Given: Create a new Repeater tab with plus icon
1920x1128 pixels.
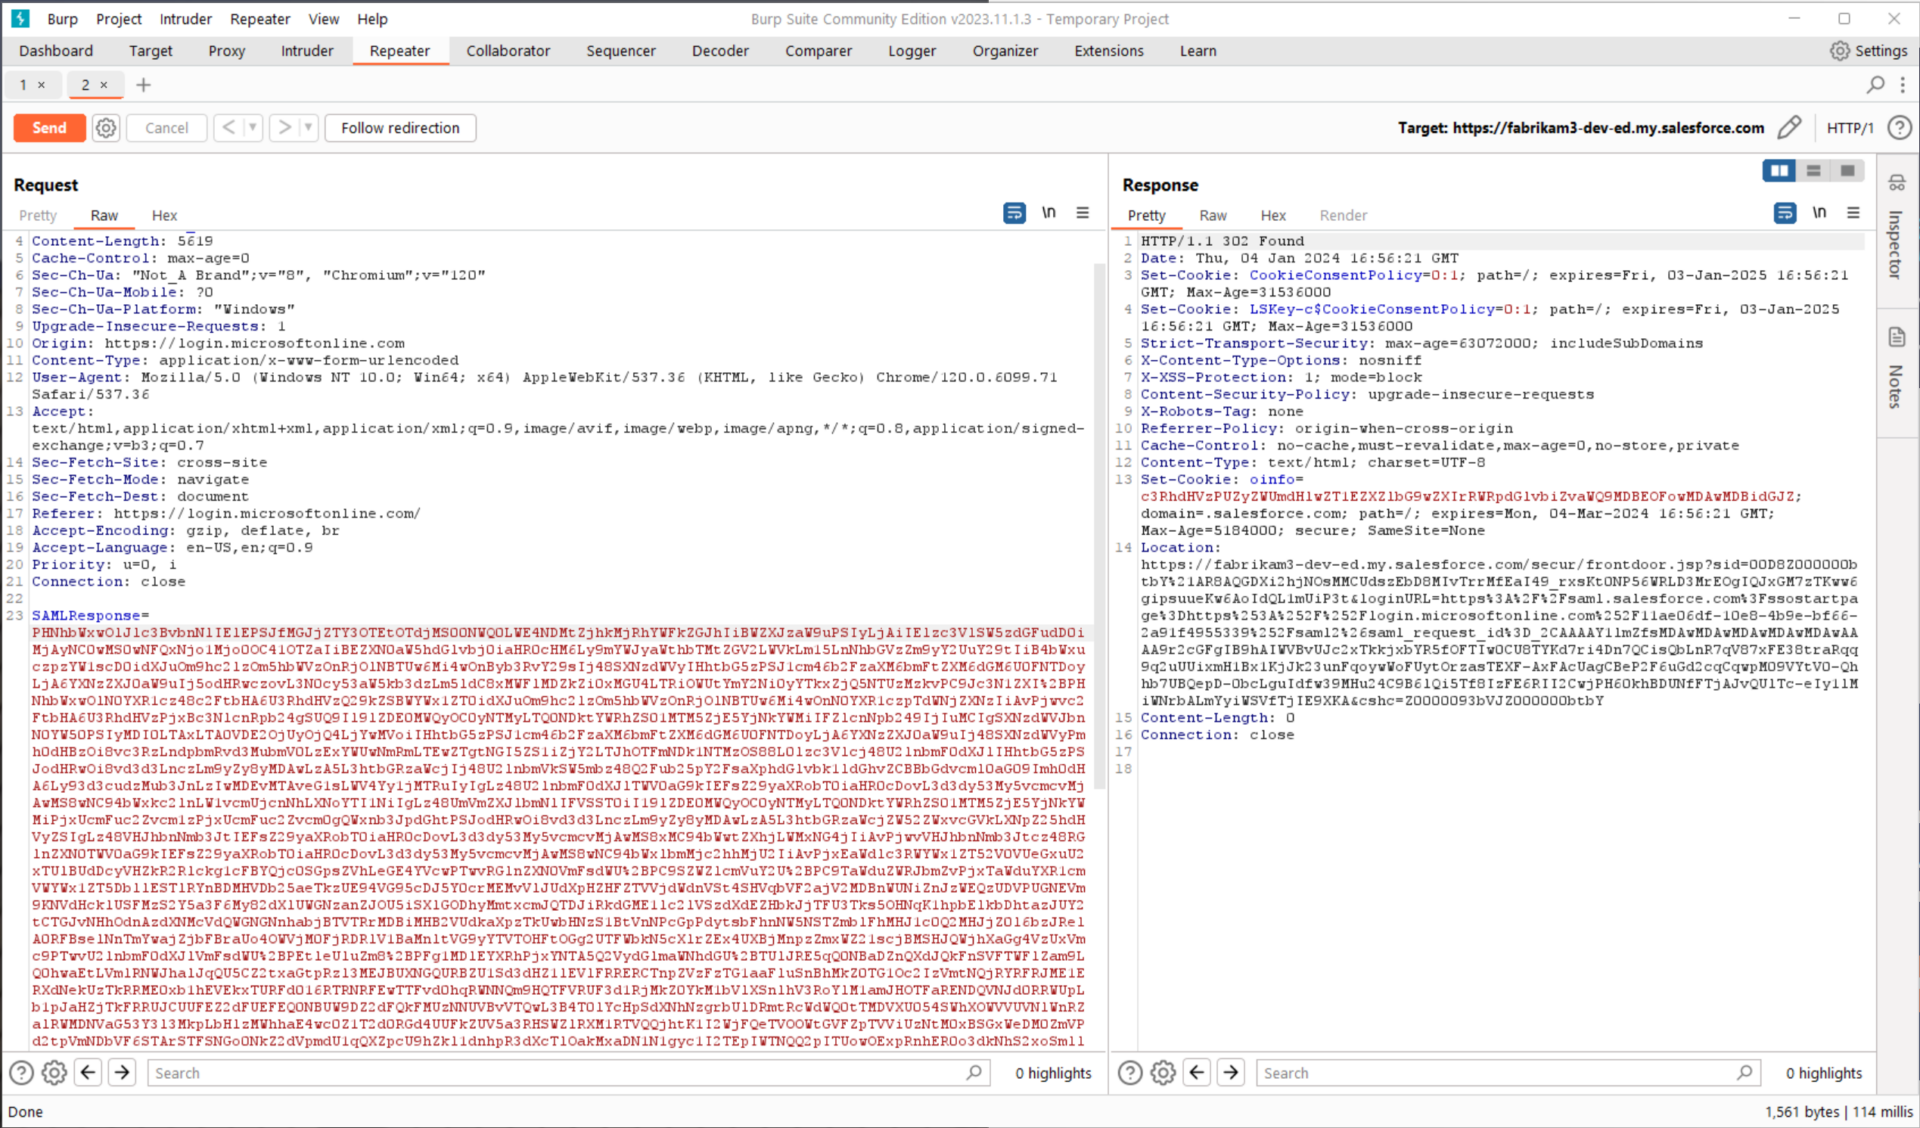Looking at the screenshot, I should [x=143, y=85].
